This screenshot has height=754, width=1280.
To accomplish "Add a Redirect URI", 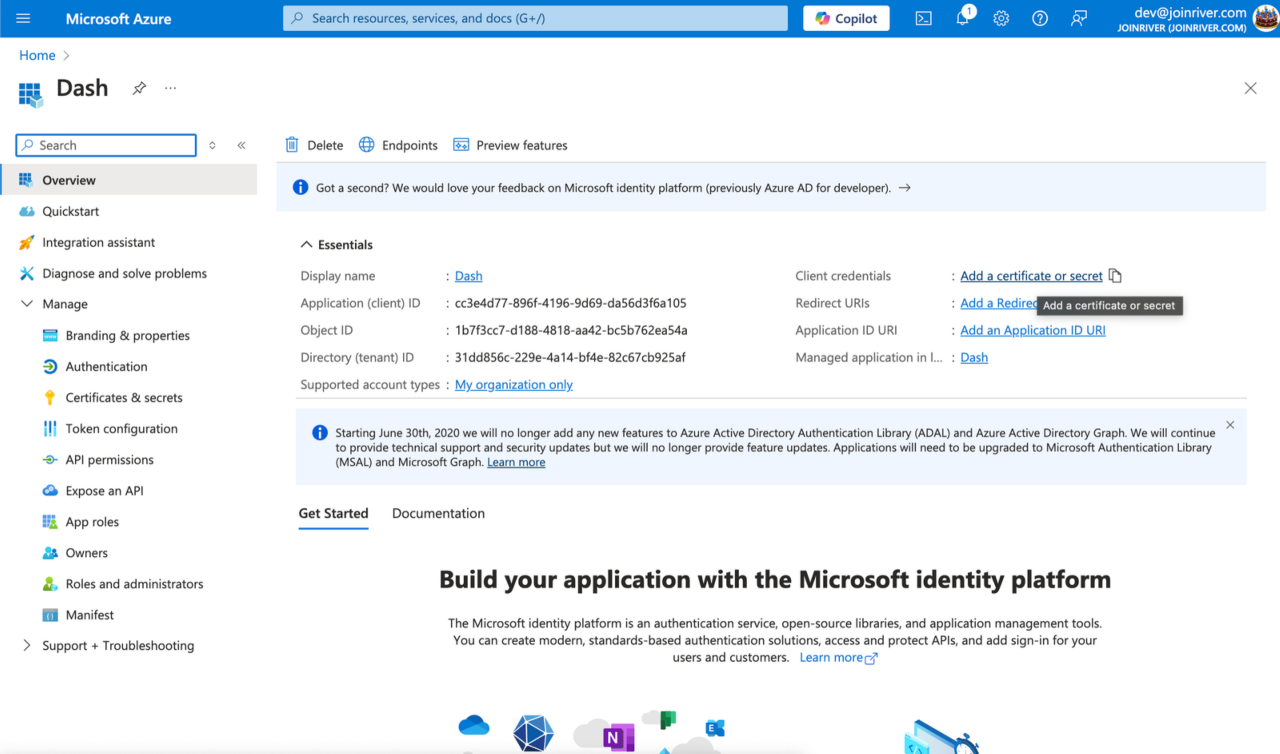I will point(995,303).
